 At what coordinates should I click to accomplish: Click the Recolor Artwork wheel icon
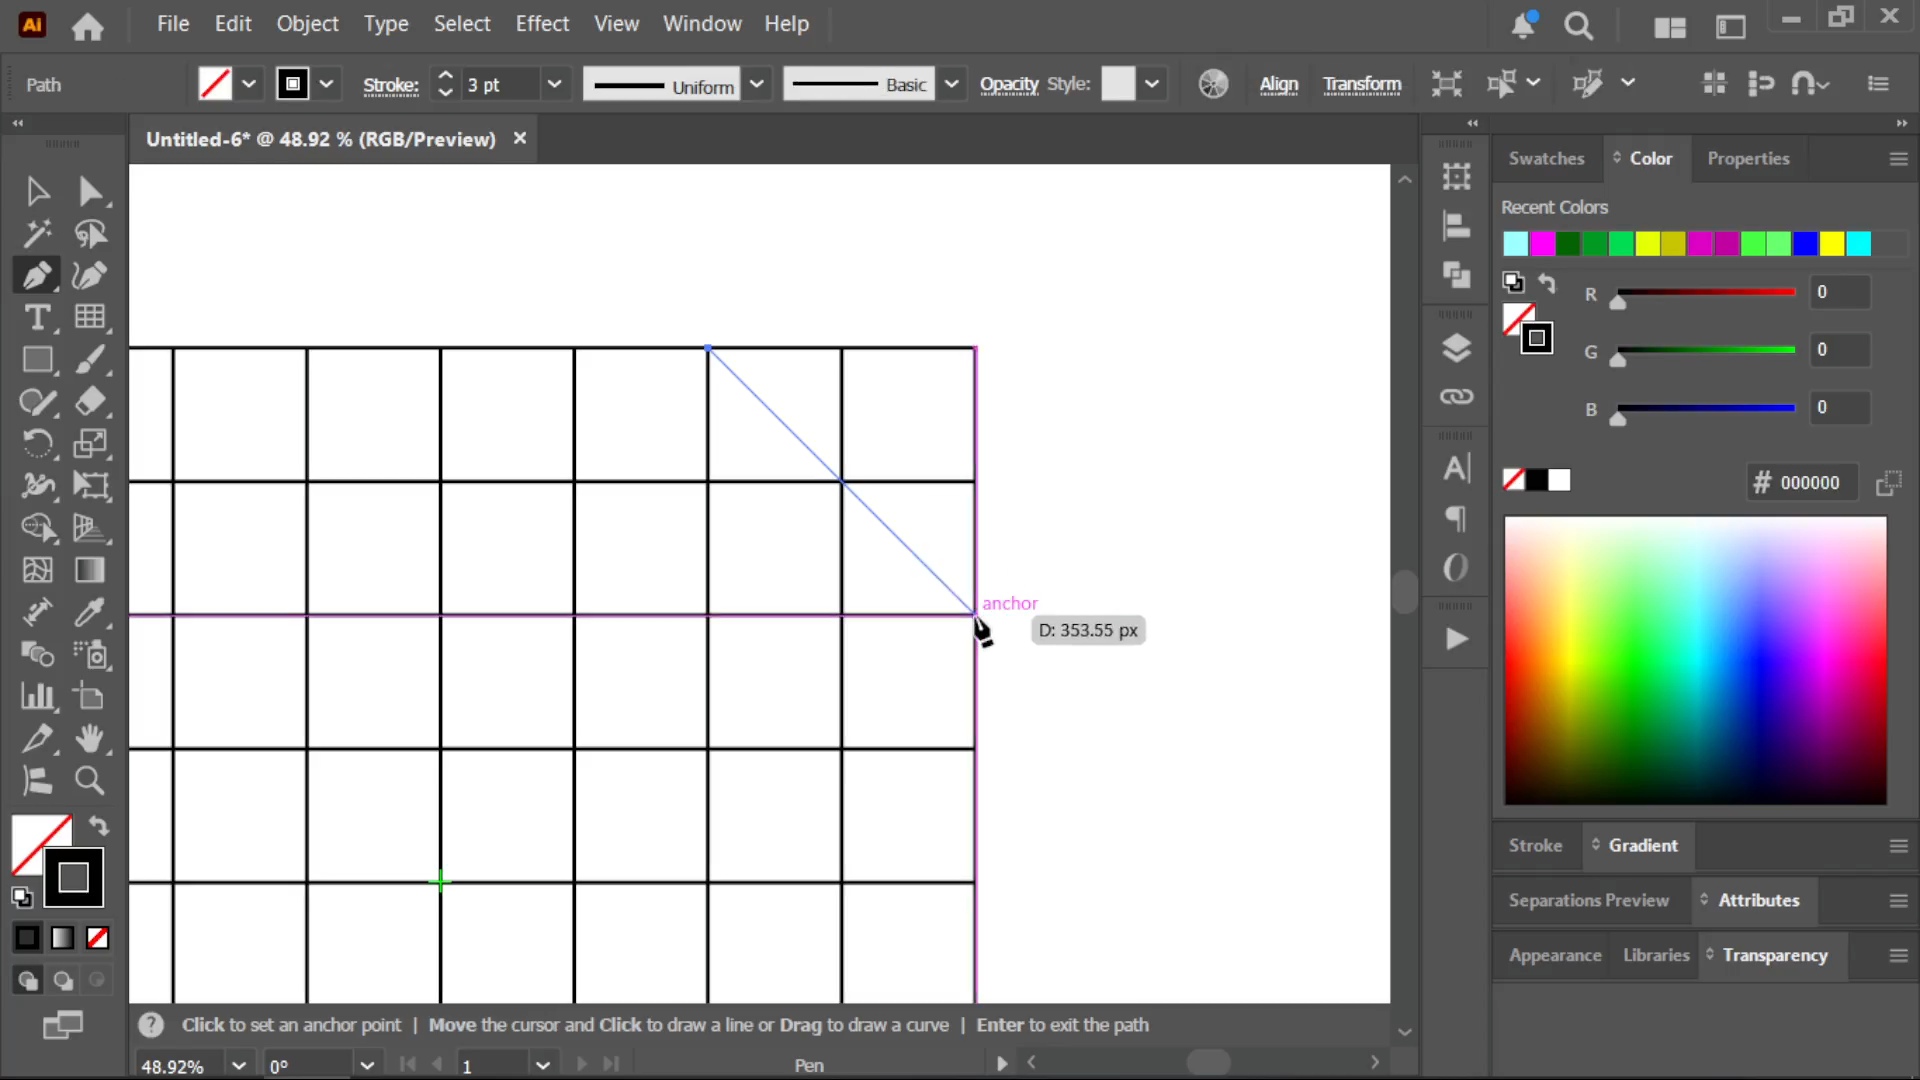(1213, 84)
